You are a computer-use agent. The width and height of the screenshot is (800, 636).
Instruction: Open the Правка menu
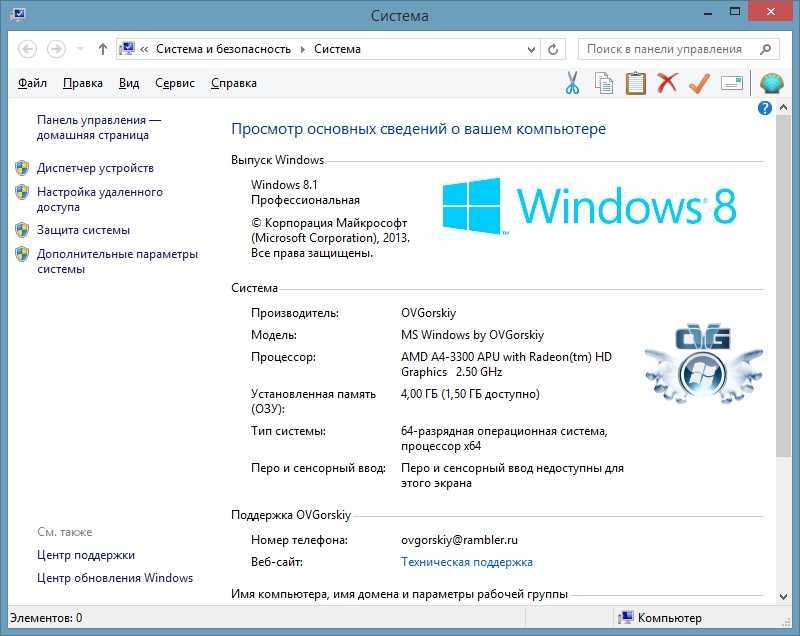(x=83, y=83)
